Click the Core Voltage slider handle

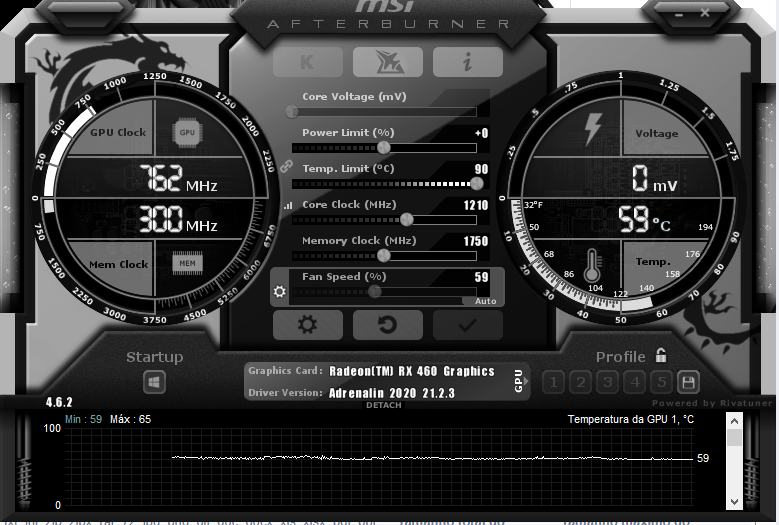point(292,112)
